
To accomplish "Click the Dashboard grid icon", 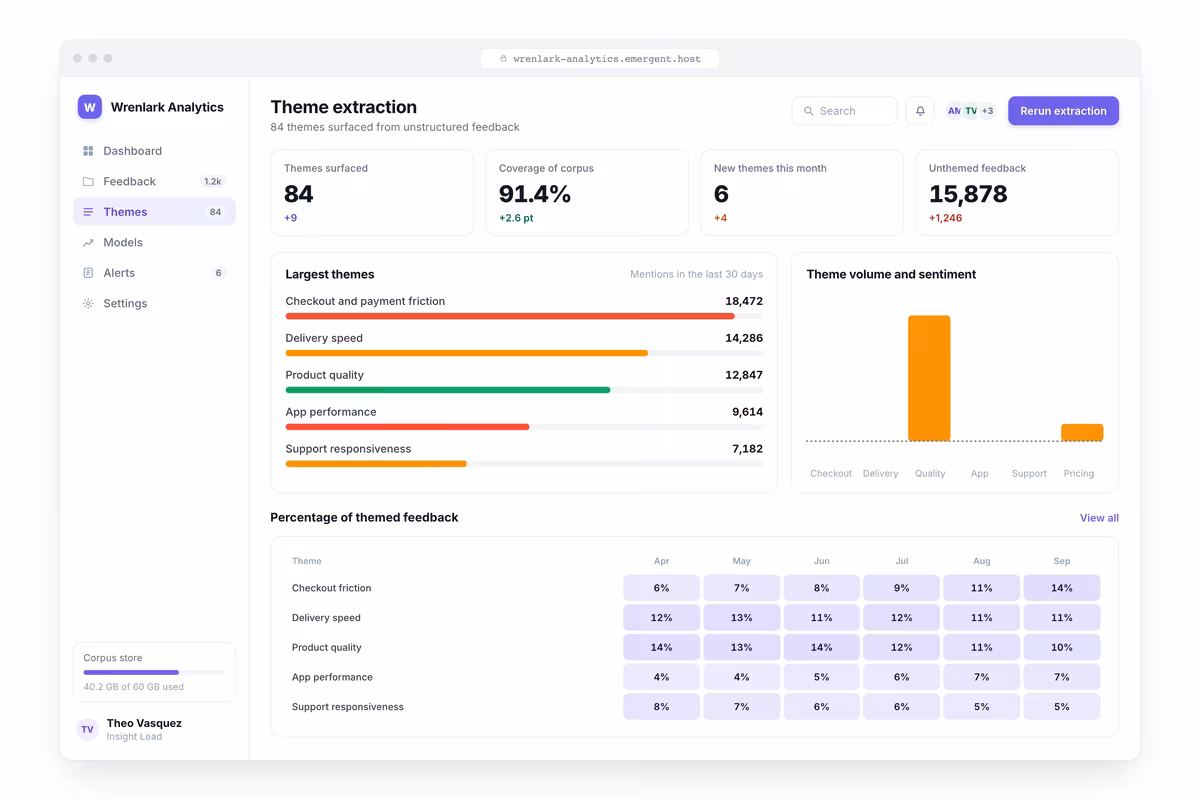I will 88,151.
